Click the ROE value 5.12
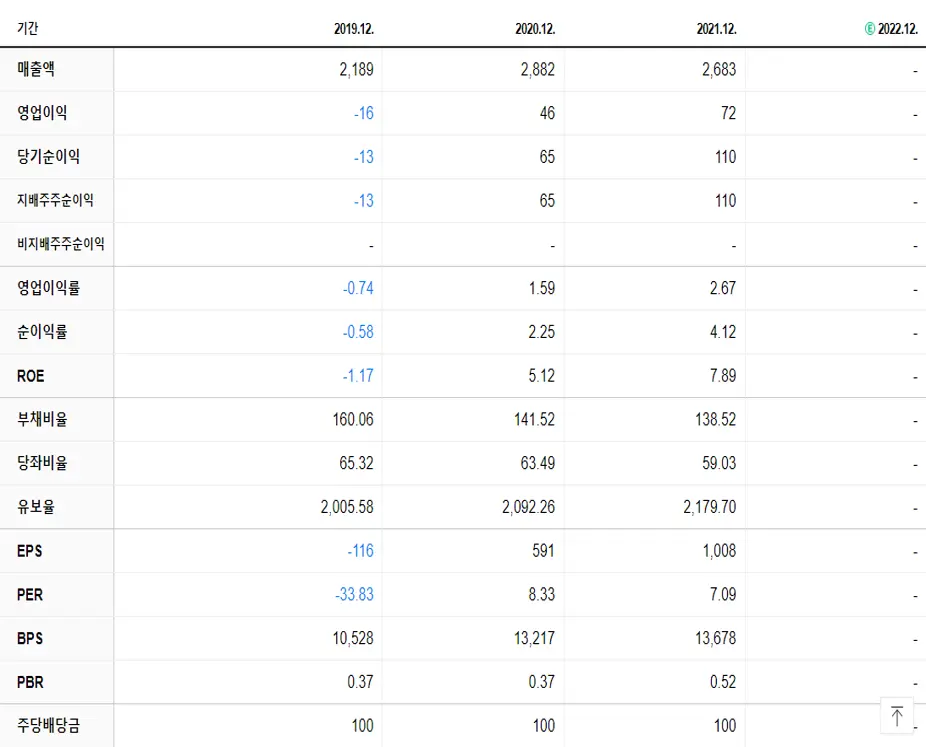Viewport: 926px width, 747px height. (542, 376)
